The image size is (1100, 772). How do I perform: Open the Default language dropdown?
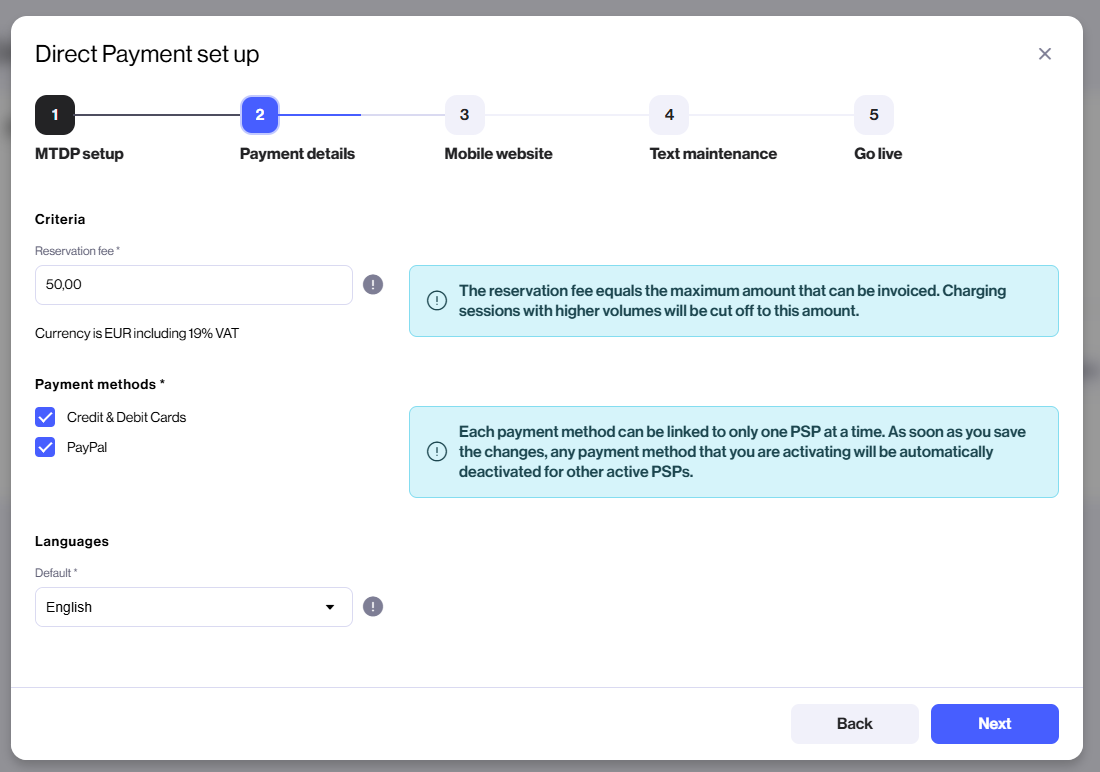194,607
